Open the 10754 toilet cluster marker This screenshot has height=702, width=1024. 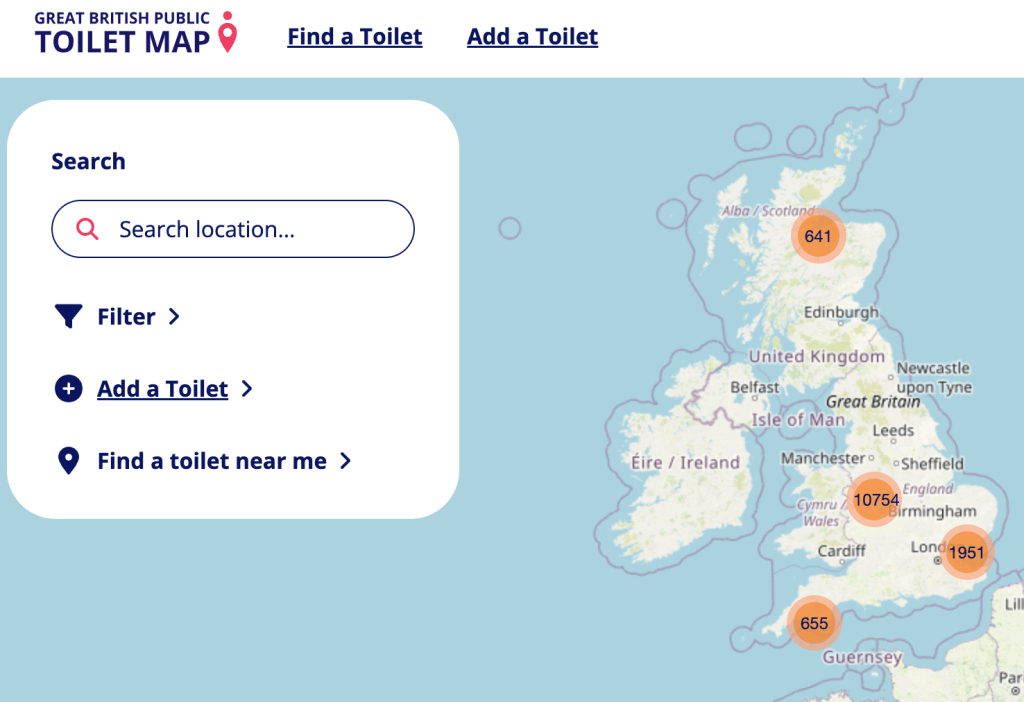coord(876,499)
